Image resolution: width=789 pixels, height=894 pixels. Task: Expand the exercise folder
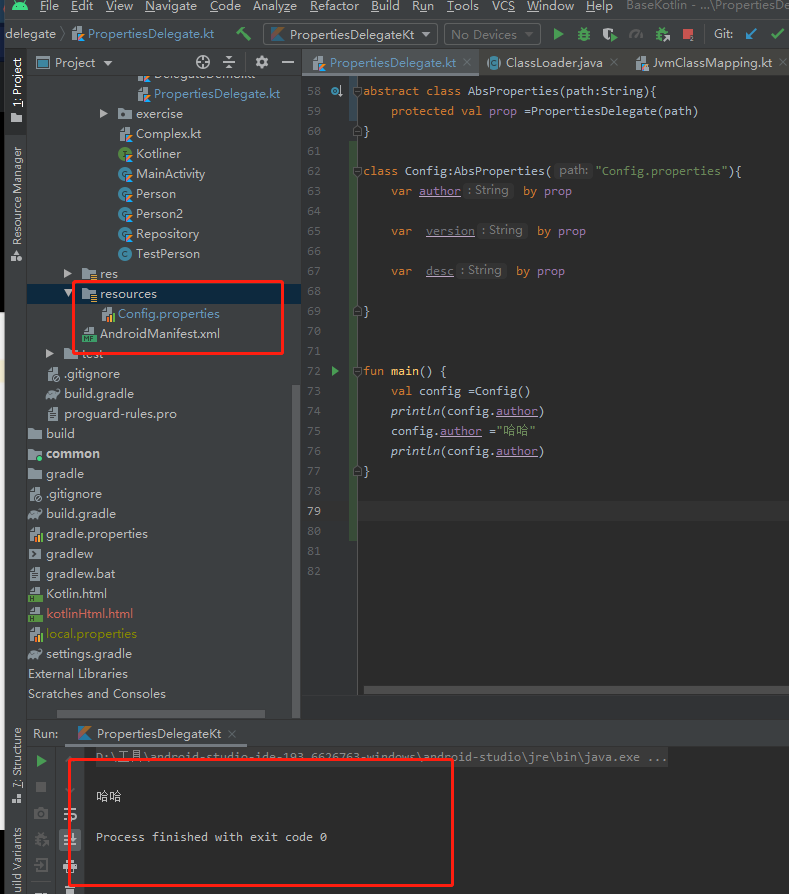[x=104, y=113]
